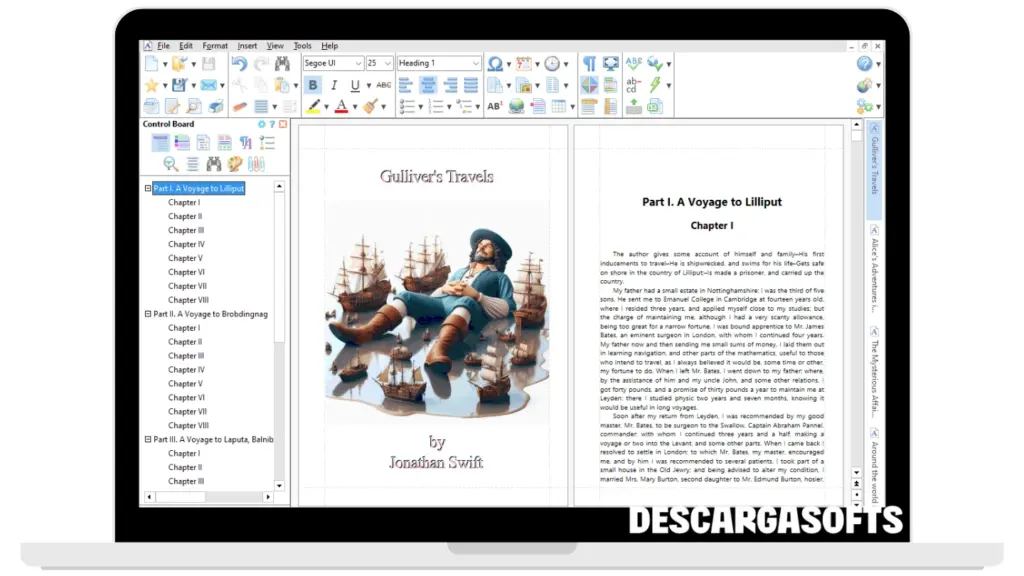Open the Segoe UI font dropdown
1024x576 pixels.
coord(358,63)
